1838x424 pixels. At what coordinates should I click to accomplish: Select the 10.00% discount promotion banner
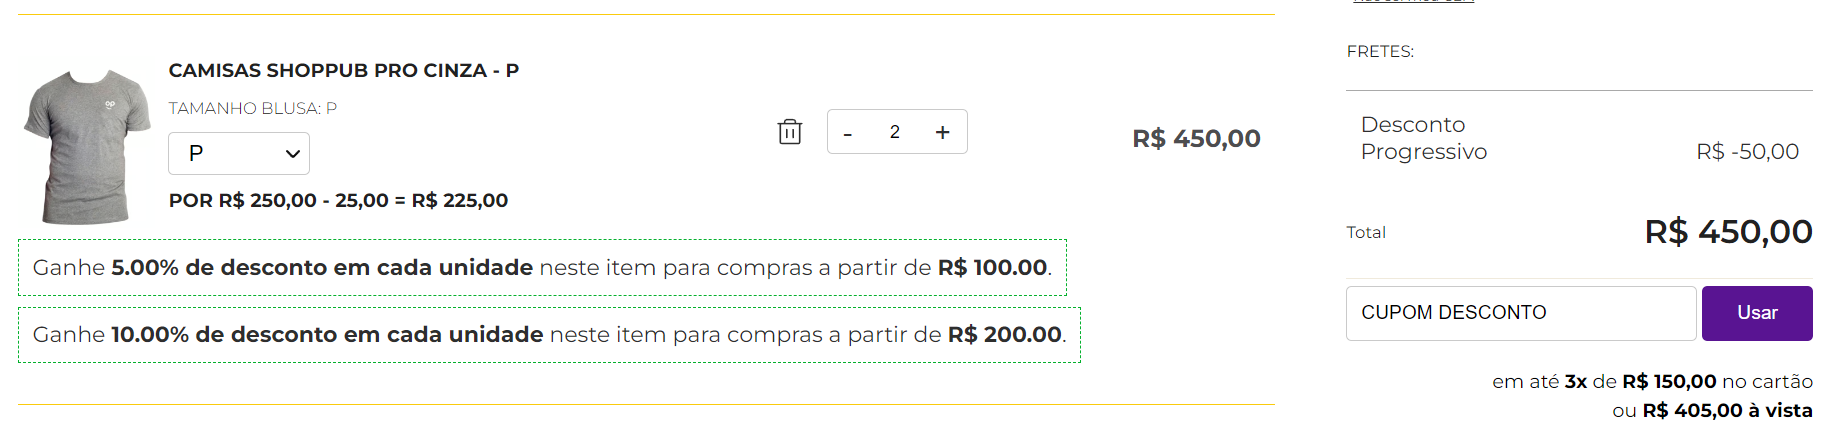coord(549,334)
